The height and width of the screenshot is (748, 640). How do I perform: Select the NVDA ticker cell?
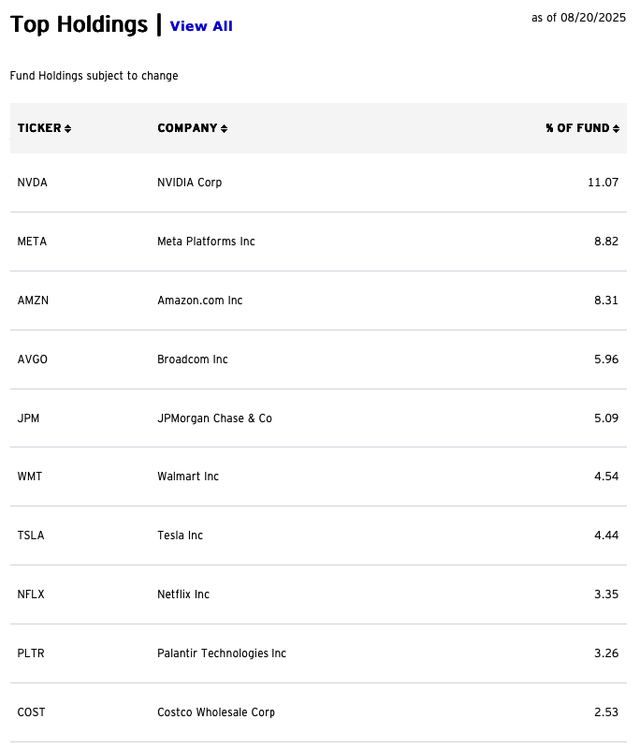click(x=32, y=182)
